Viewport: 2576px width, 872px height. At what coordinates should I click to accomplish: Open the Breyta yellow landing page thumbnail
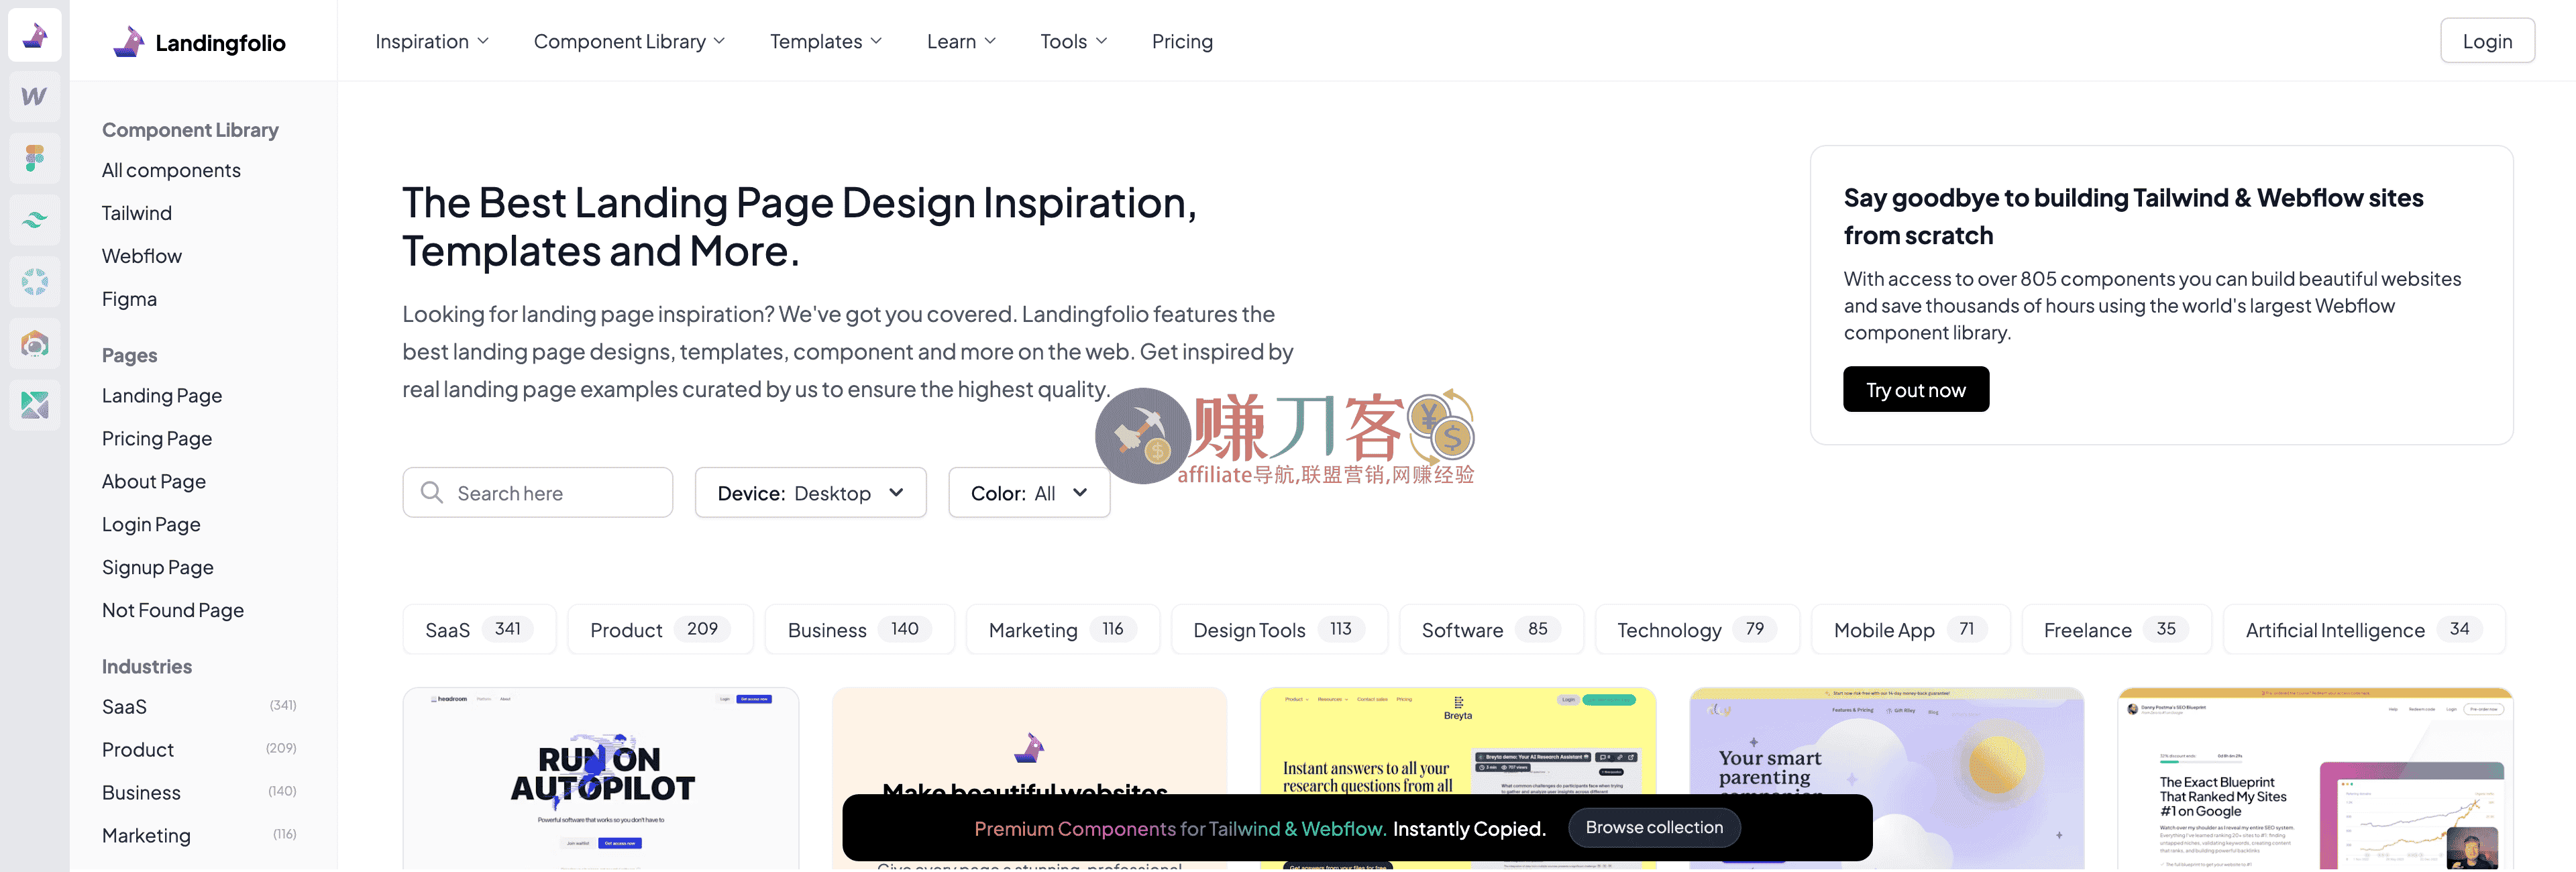coord(1458,740)
